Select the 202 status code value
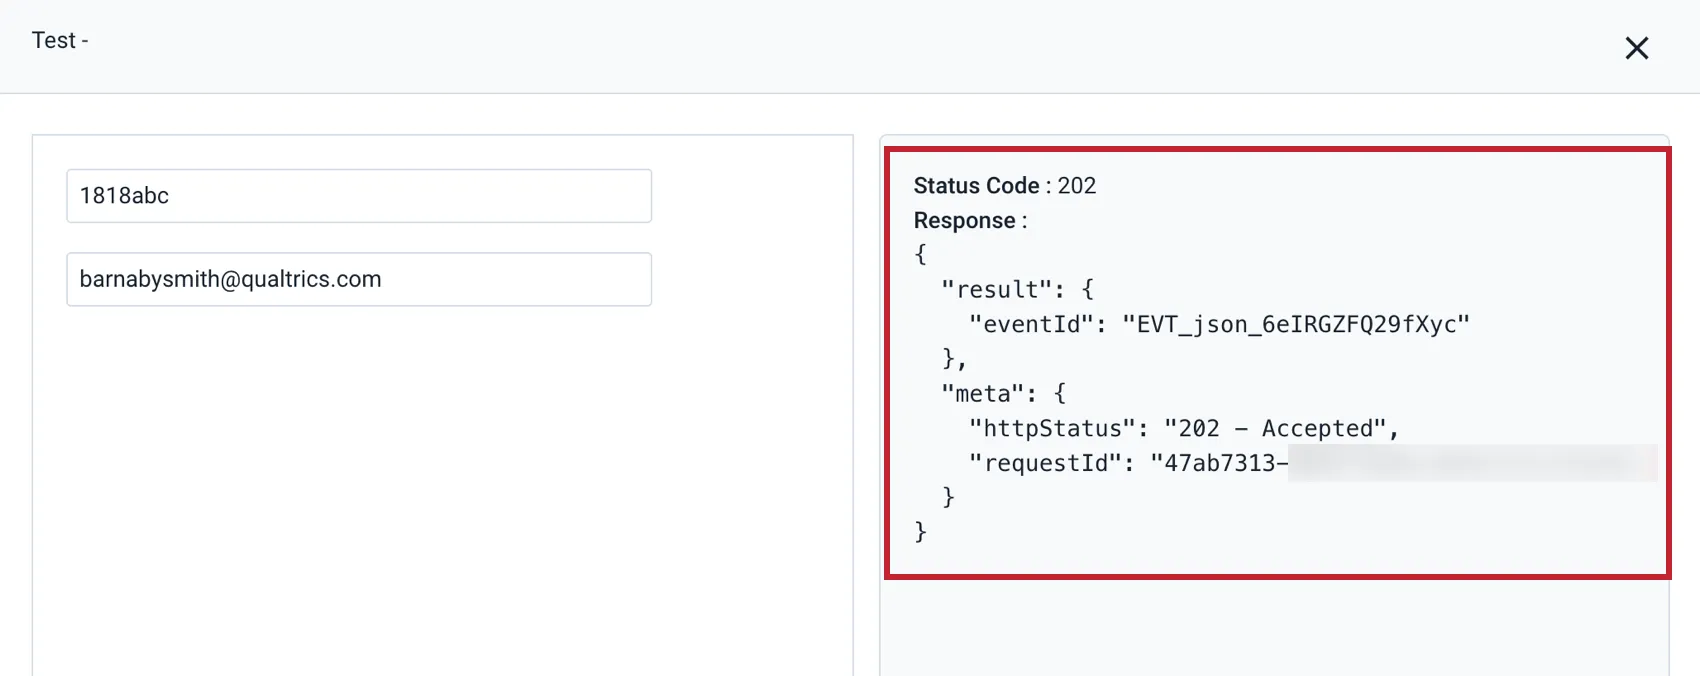The width and height of the screenshot is (1700, 676). 1077,186
